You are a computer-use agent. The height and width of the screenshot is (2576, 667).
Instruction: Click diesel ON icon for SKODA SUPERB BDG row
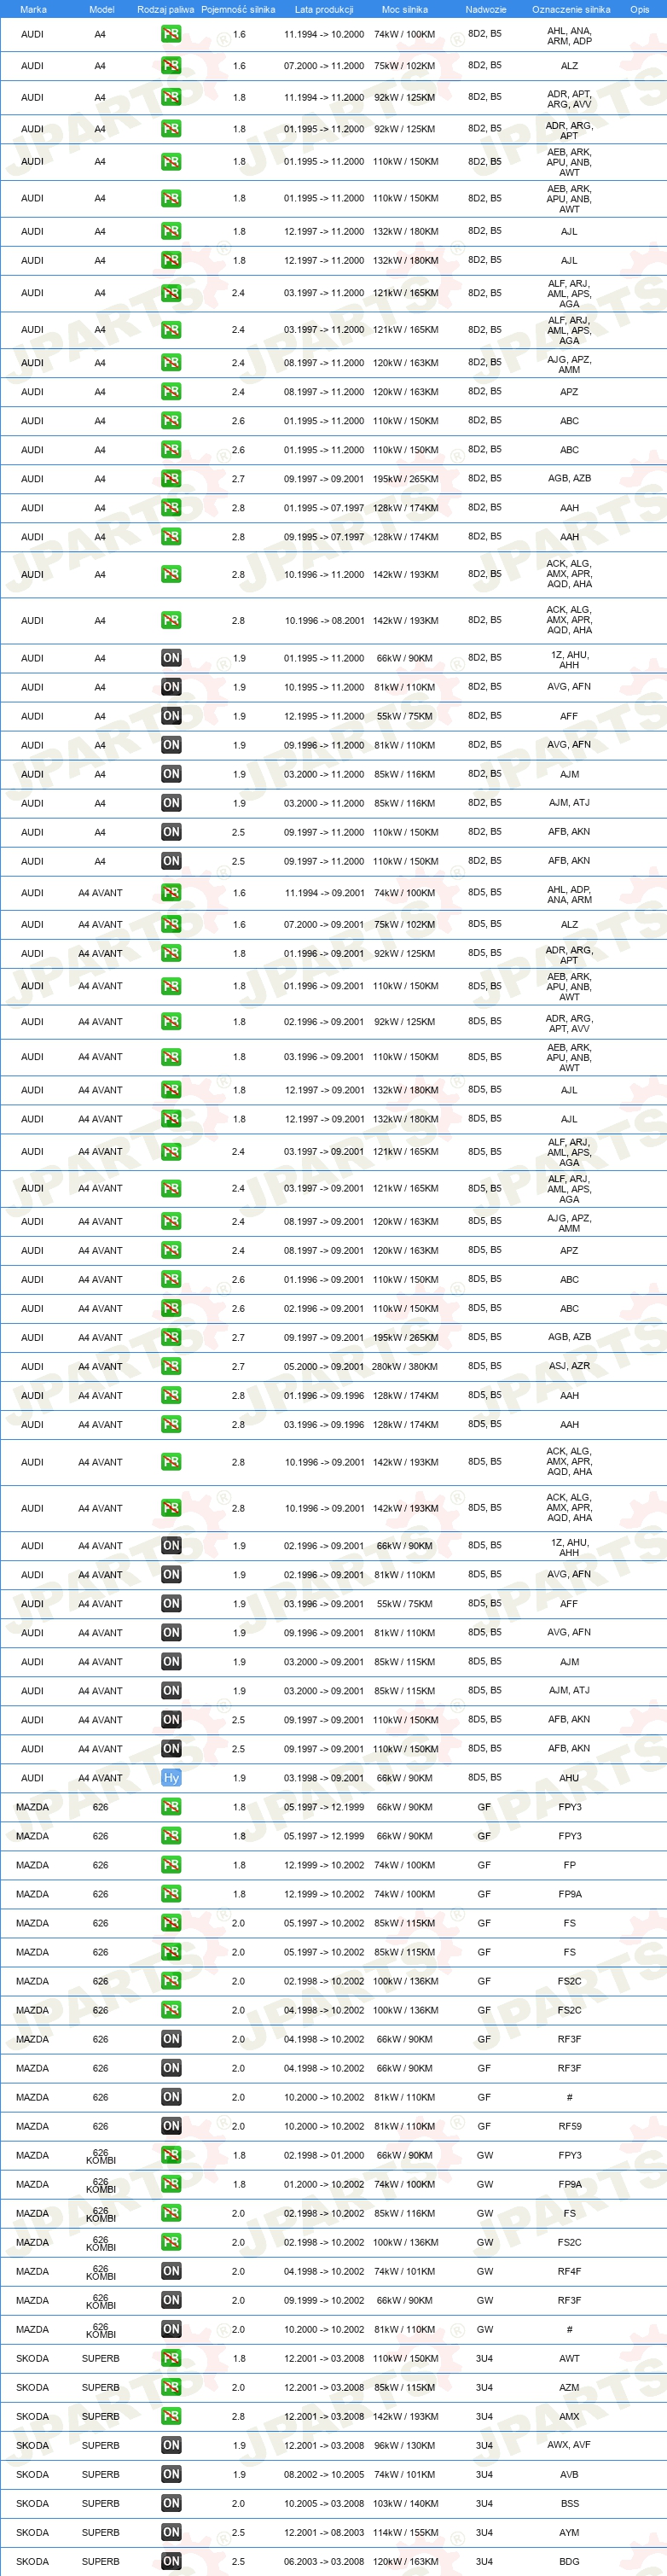tap(171, 2561)
